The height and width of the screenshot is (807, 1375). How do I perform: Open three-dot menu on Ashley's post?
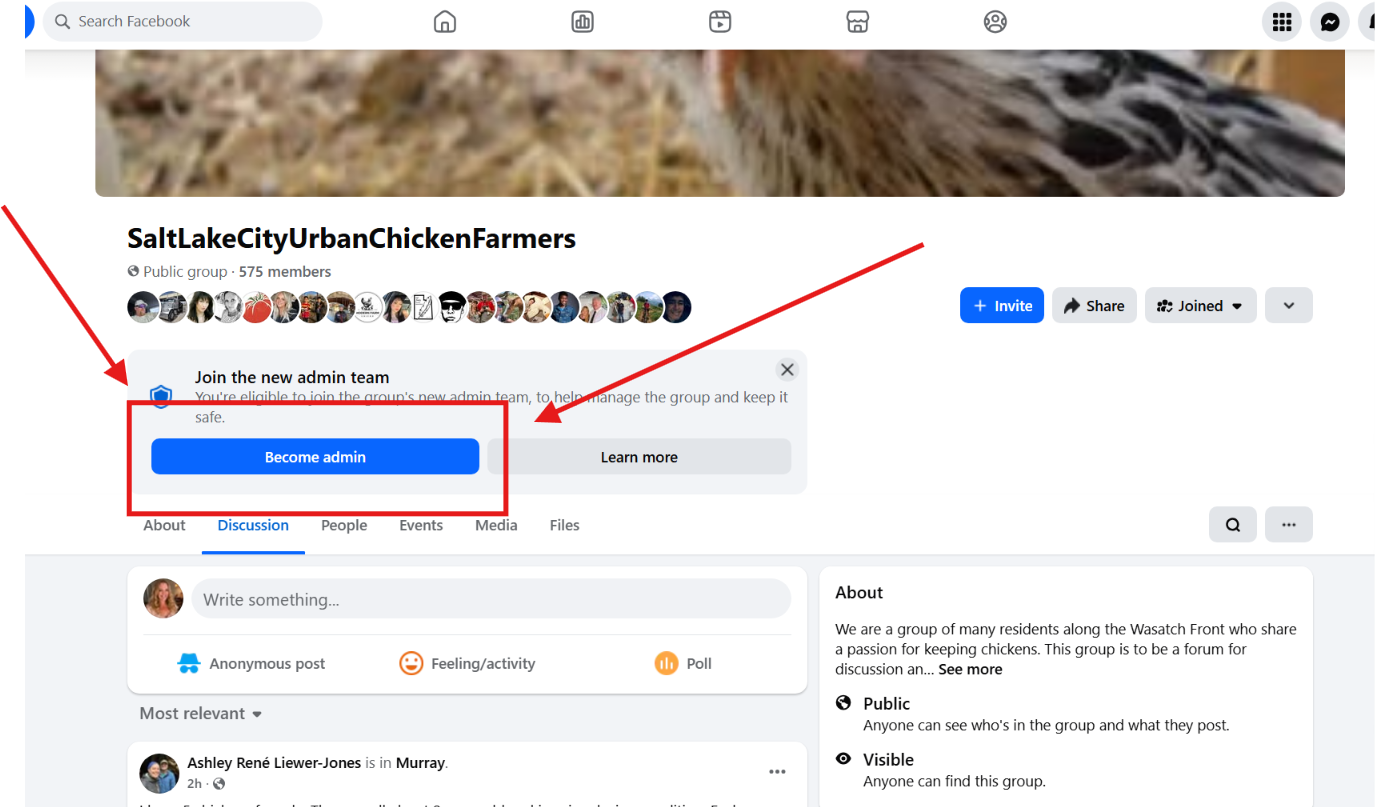(777, 772)
